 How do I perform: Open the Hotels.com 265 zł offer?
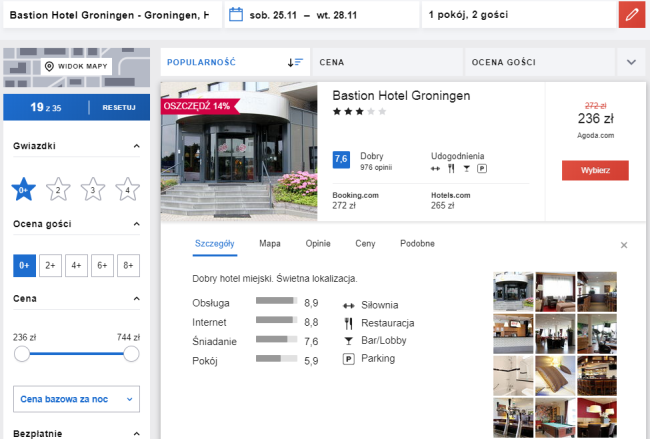(451, 200)
